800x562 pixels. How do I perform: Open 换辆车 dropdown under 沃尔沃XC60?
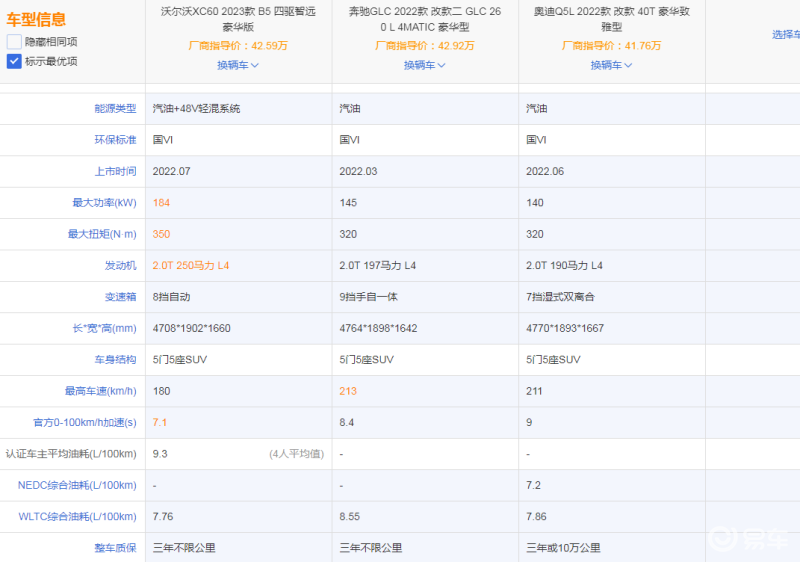tap(238, 65)
